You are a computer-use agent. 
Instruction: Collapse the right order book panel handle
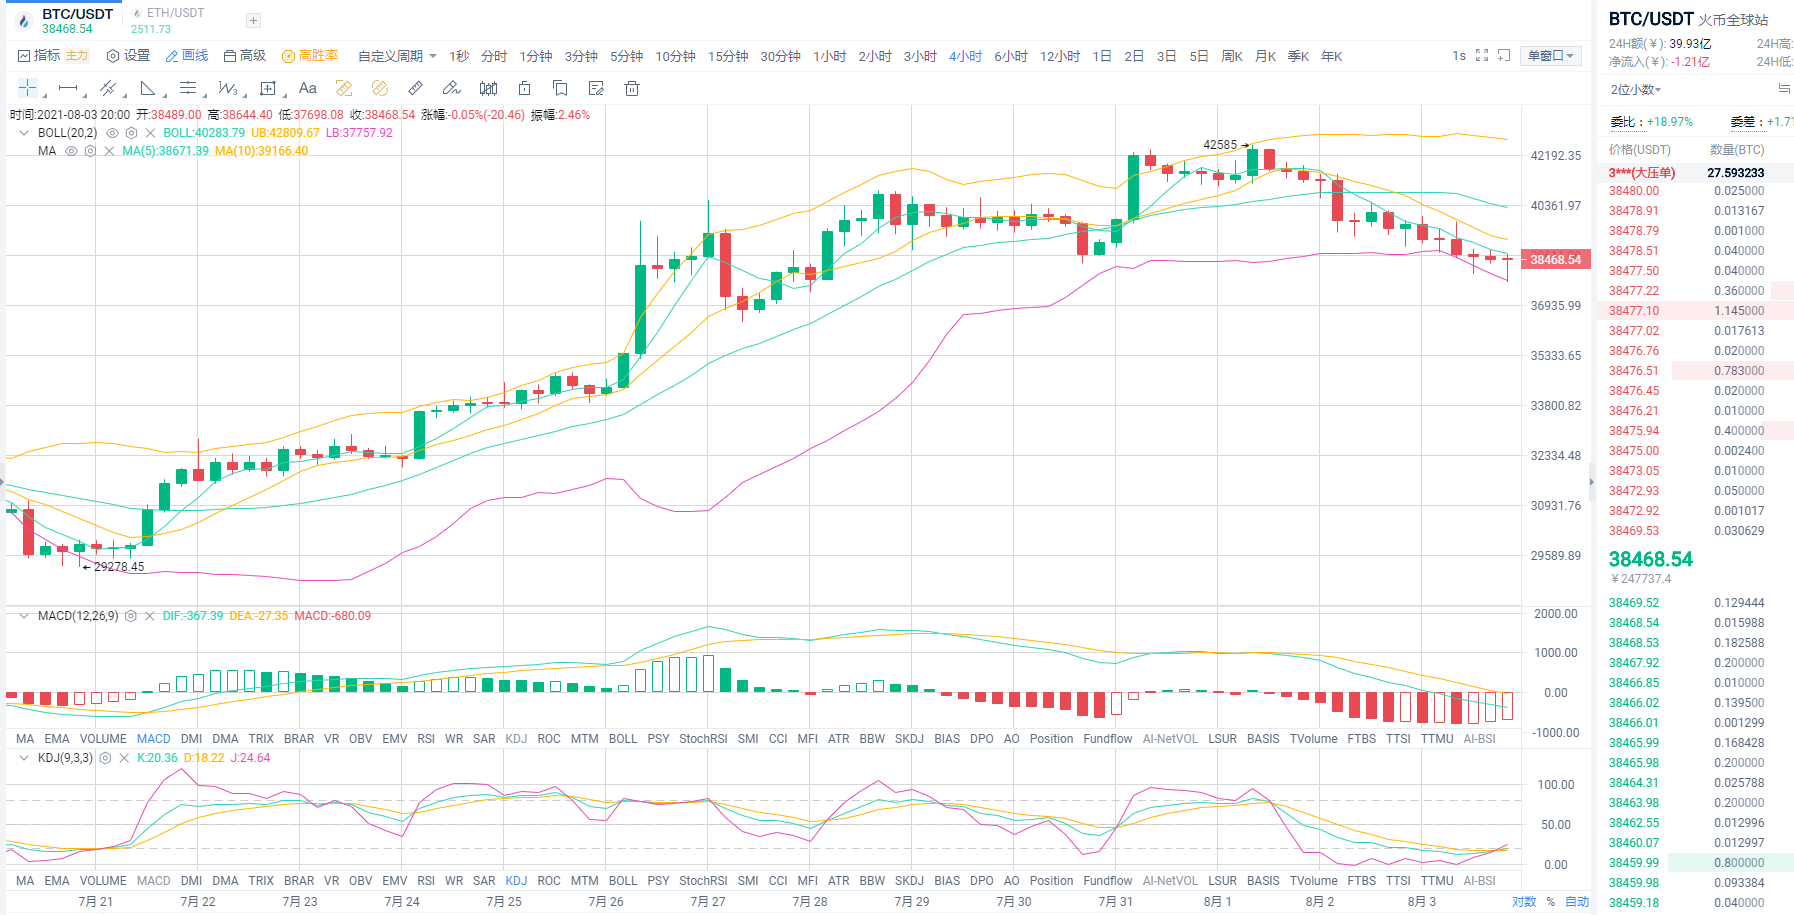(x=1592, y=483)
